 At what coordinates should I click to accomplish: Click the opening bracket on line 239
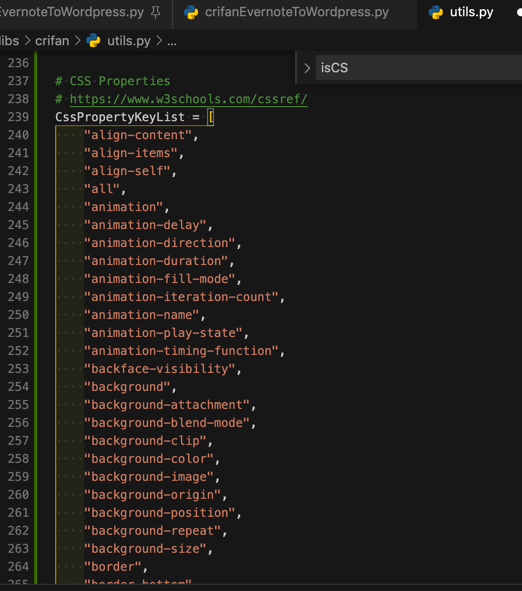point(211,117)
